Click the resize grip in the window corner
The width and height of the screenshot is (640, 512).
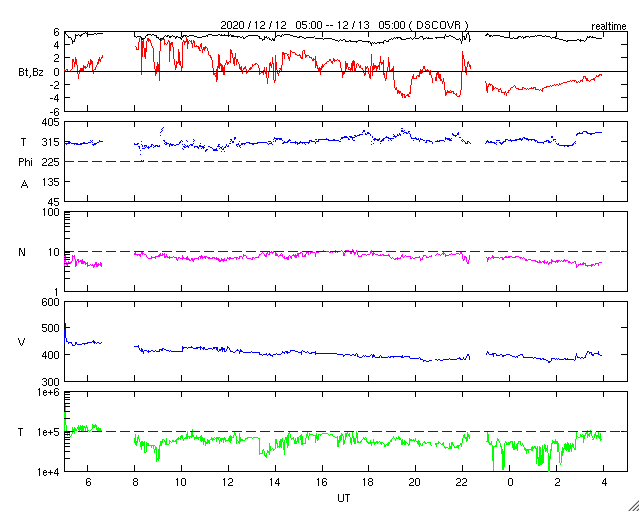[633, 505]
